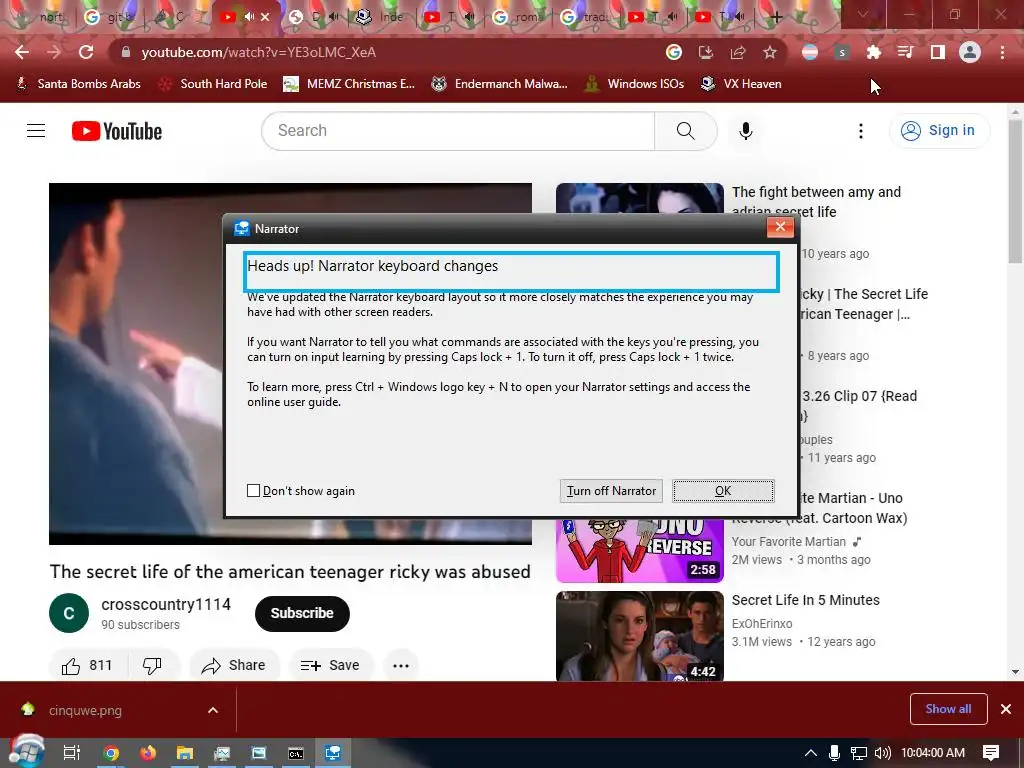Show hidden system tray icons

click(810, 753)
